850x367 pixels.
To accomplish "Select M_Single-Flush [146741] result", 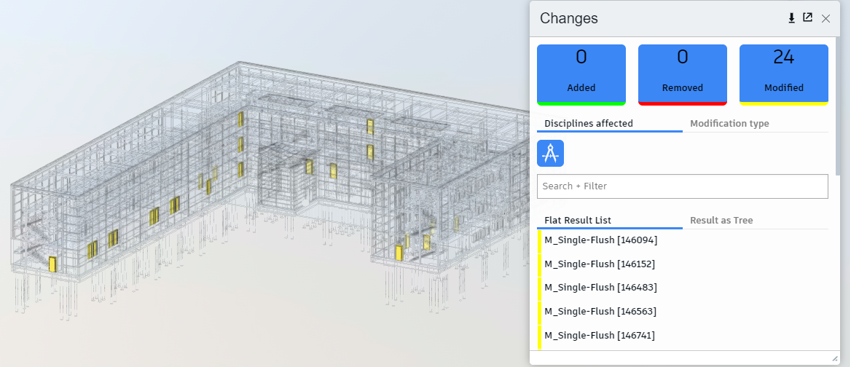I will tap(682, 336).
